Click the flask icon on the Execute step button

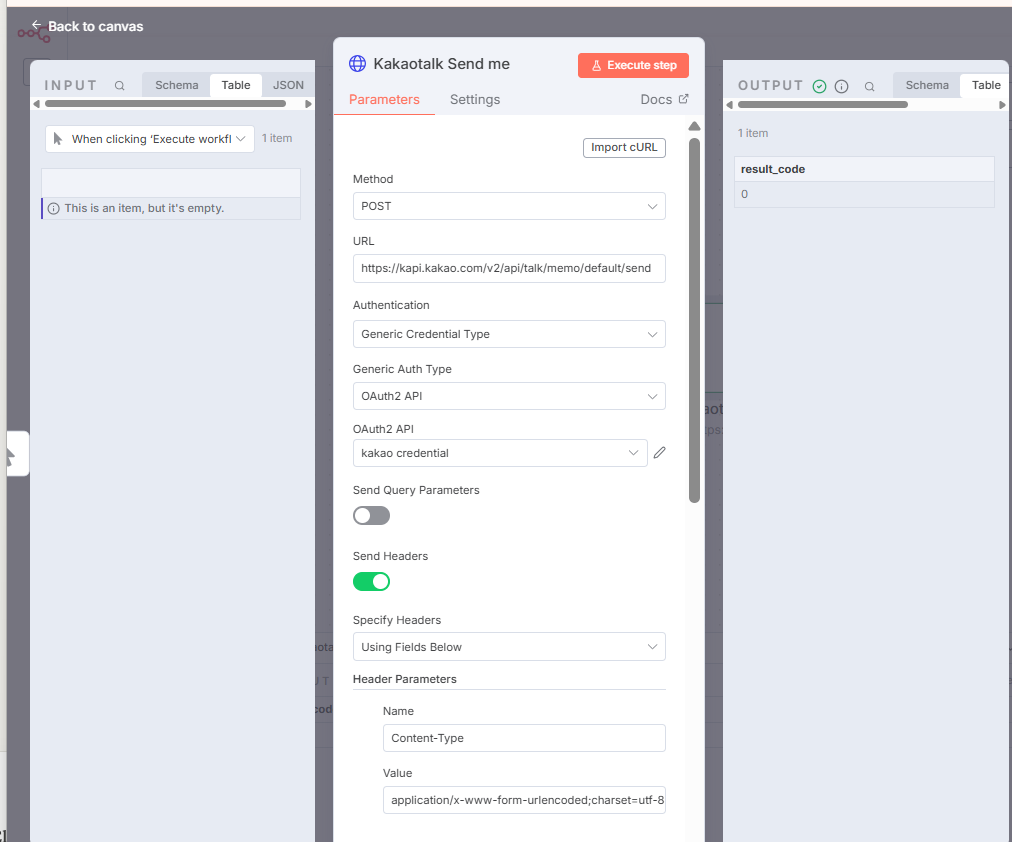[596, 66]
